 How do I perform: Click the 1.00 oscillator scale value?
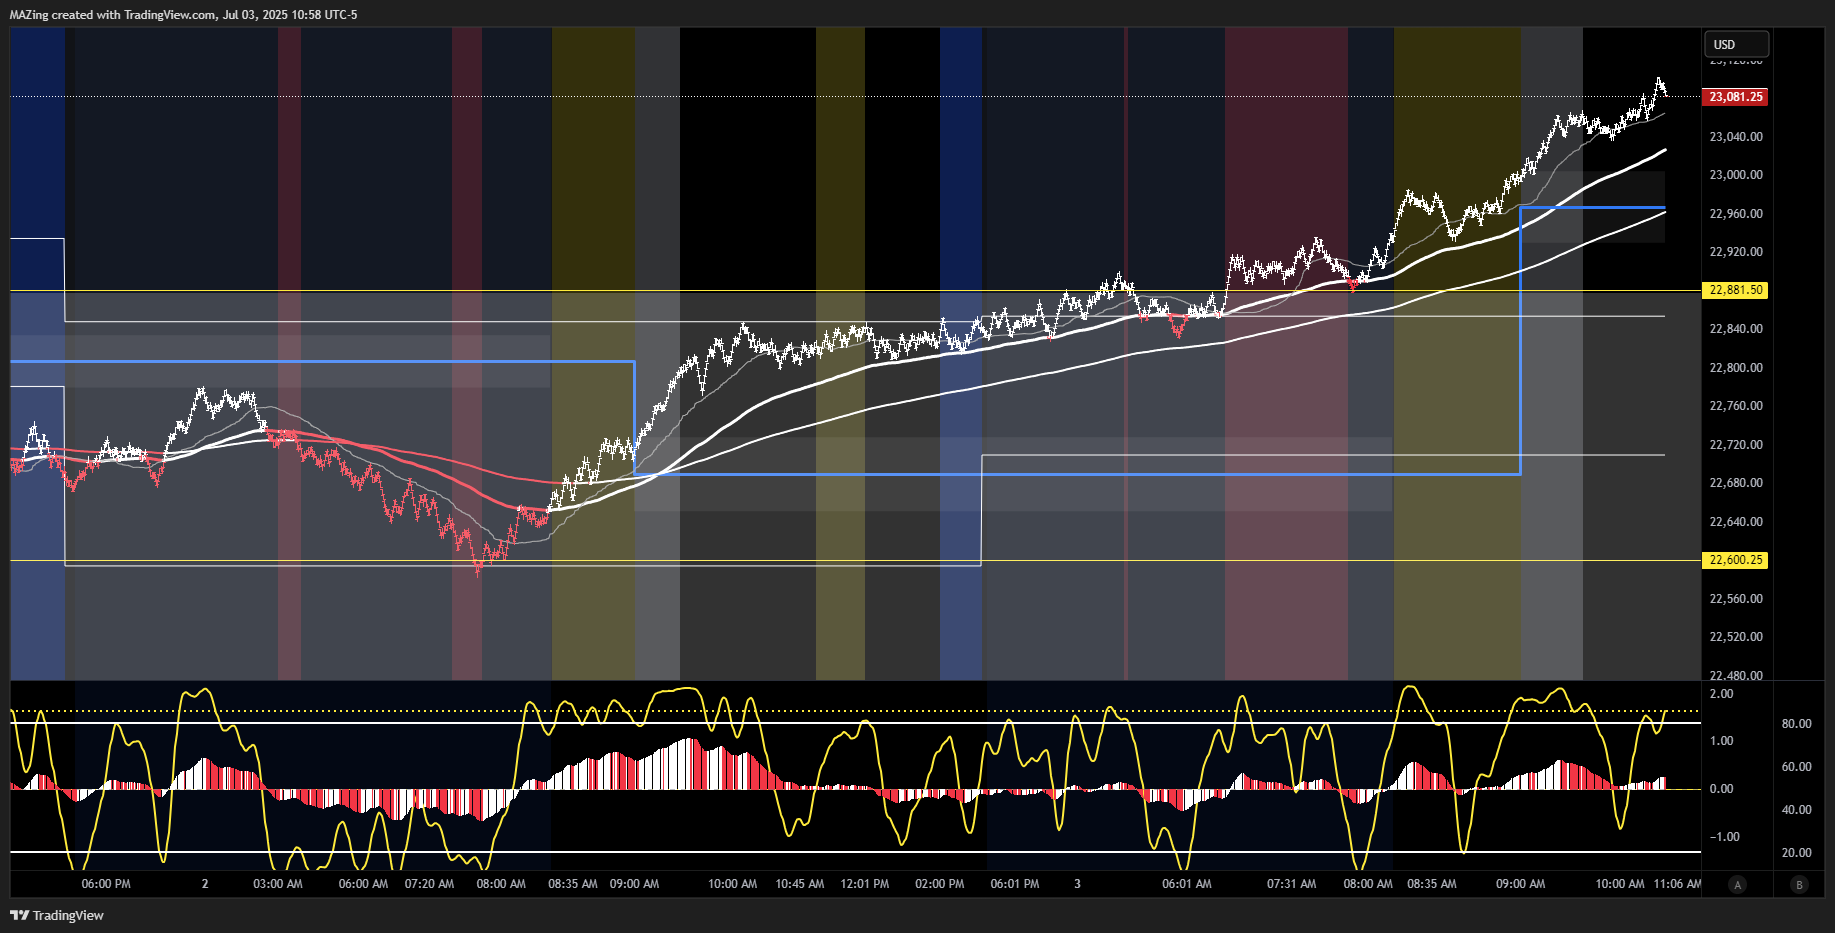pos(1722,741)
